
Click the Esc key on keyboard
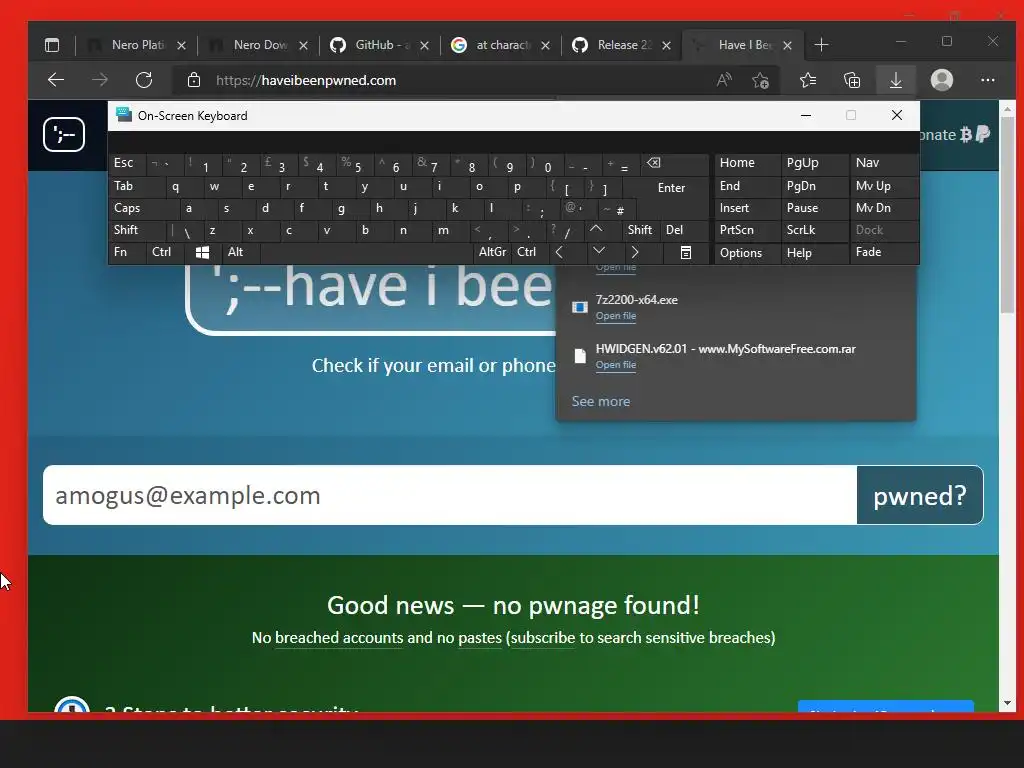point(127,163)
